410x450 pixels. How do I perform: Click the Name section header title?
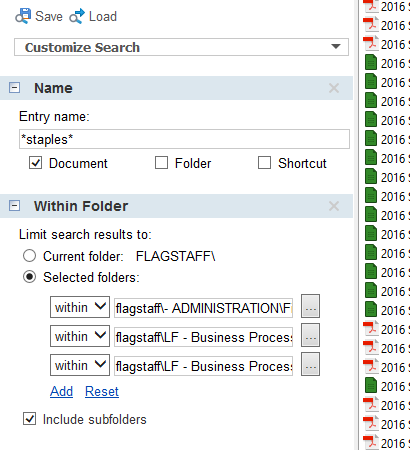[x=53, y=88]
